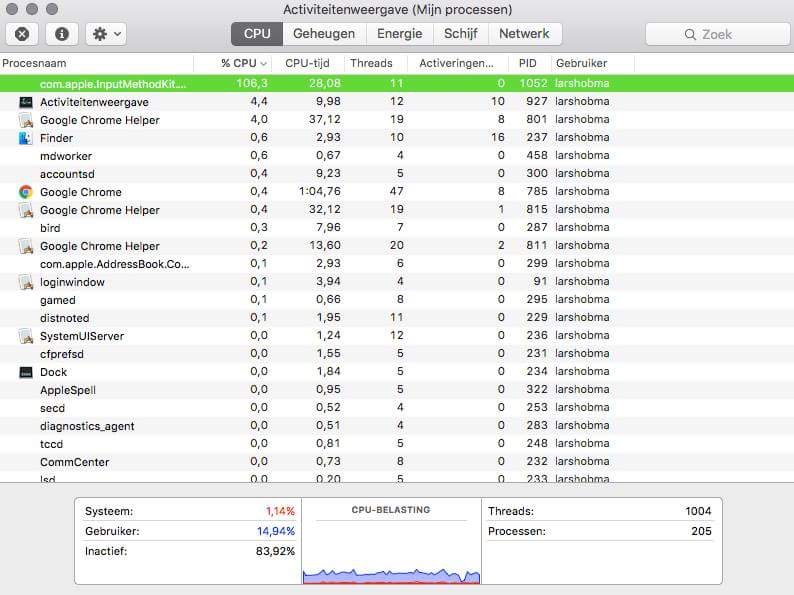Click the Google Chrome Helper icon with PID 815
The image size is (794, 595).
[x=25, y=210]
